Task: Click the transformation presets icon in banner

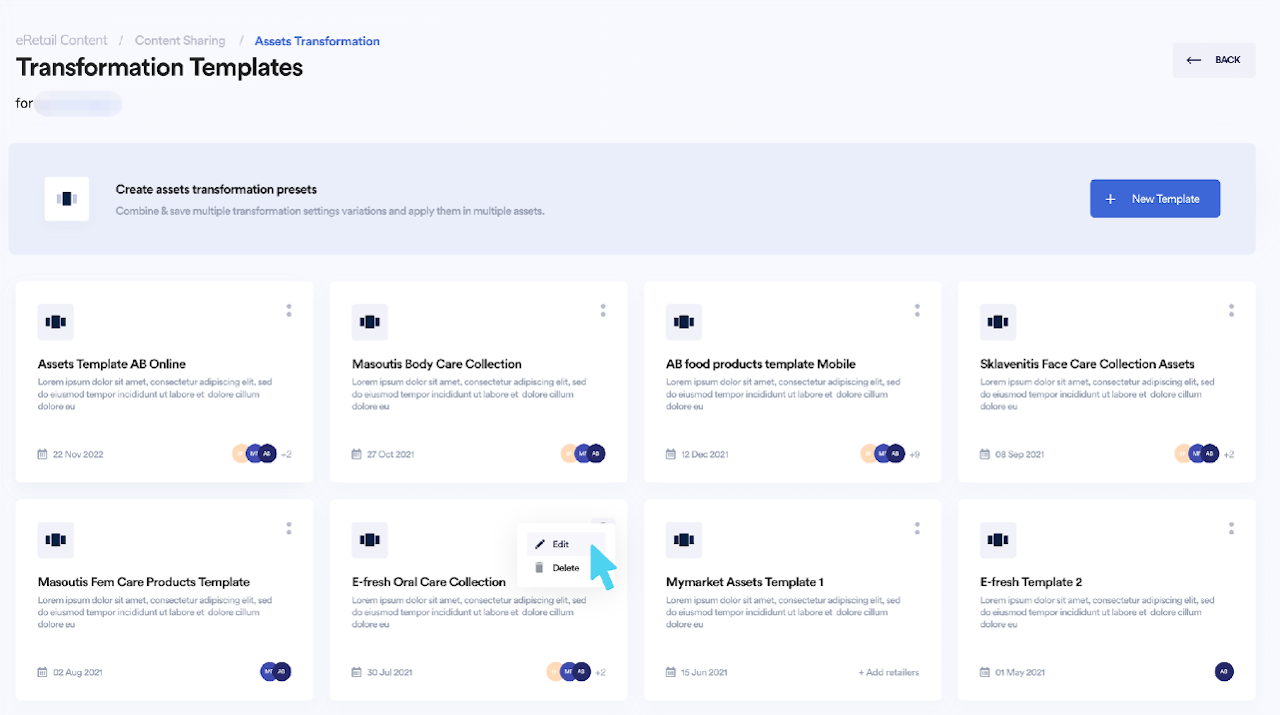Action: coord(67,199)
